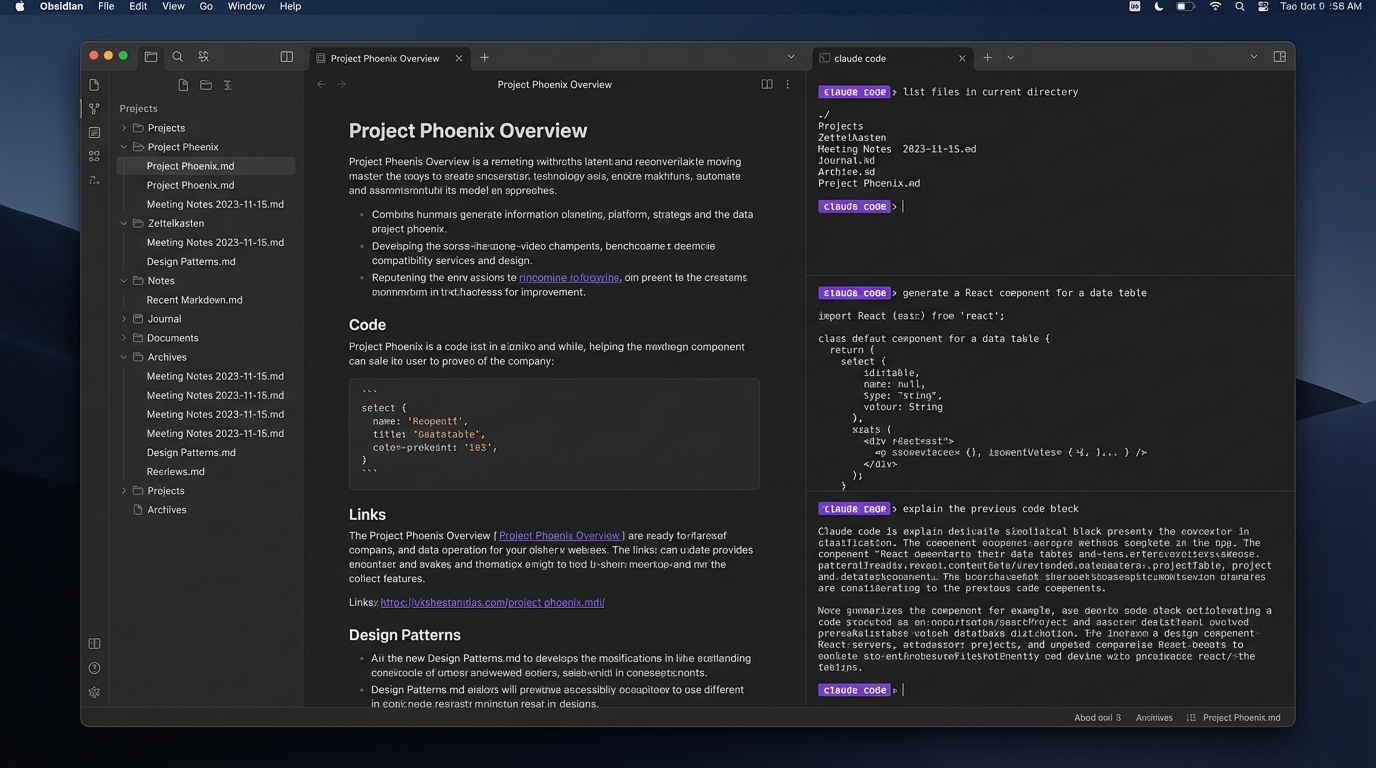Open the project phoenix URL link
The height and width of the screenshot is (768, 1376).
pyautogui.click(x=492, y=603)
